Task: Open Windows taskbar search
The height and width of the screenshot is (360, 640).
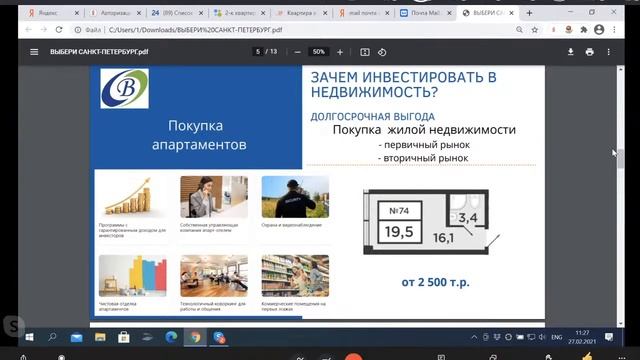Action: tap(52, 337)
